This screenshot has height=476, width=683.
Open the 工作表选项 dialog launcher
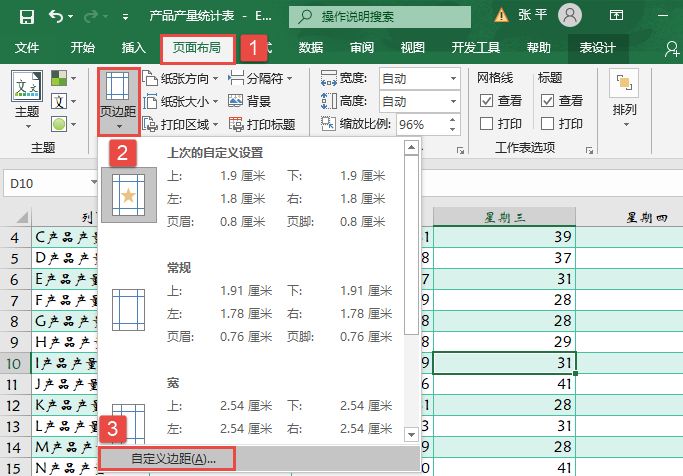coord(589,150)
